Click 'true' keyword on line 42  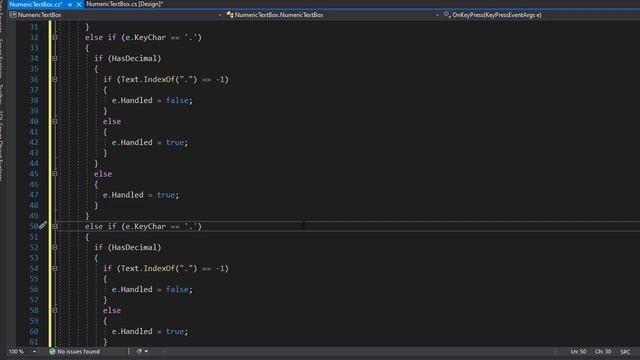point(175,142)
